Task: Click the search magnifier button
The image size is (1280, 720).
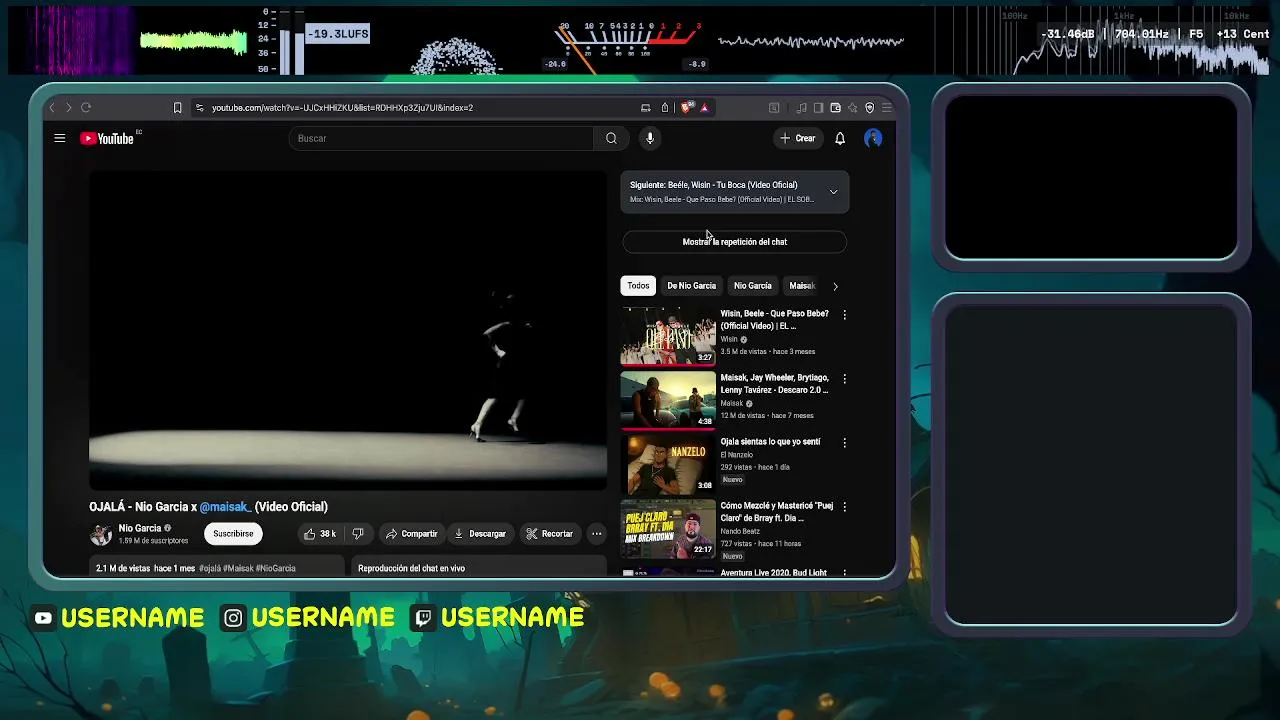Action: [611, 138]
